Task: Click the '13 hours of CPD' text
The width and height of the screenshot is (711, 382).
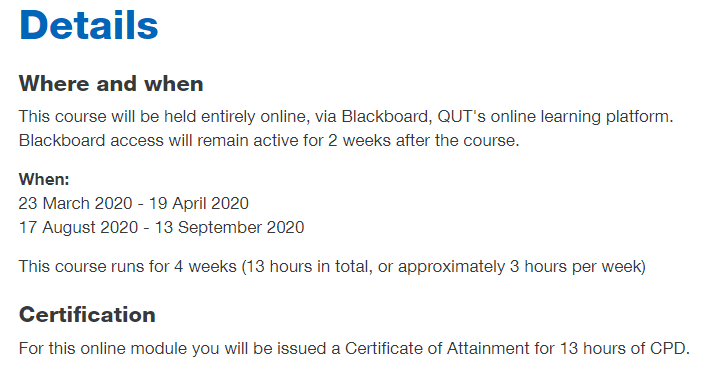Action: [624, 348]
